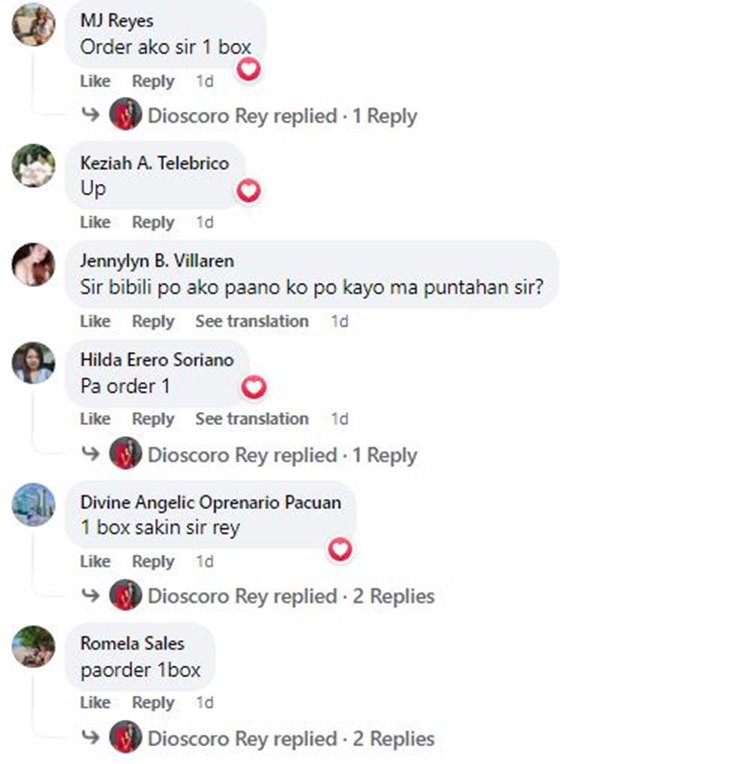Expand 2 Replies under Romela Sales' comment
Image resolution: width=750 pixels, height=764 pixels.
pyautogui.click(x=291, y=738)
